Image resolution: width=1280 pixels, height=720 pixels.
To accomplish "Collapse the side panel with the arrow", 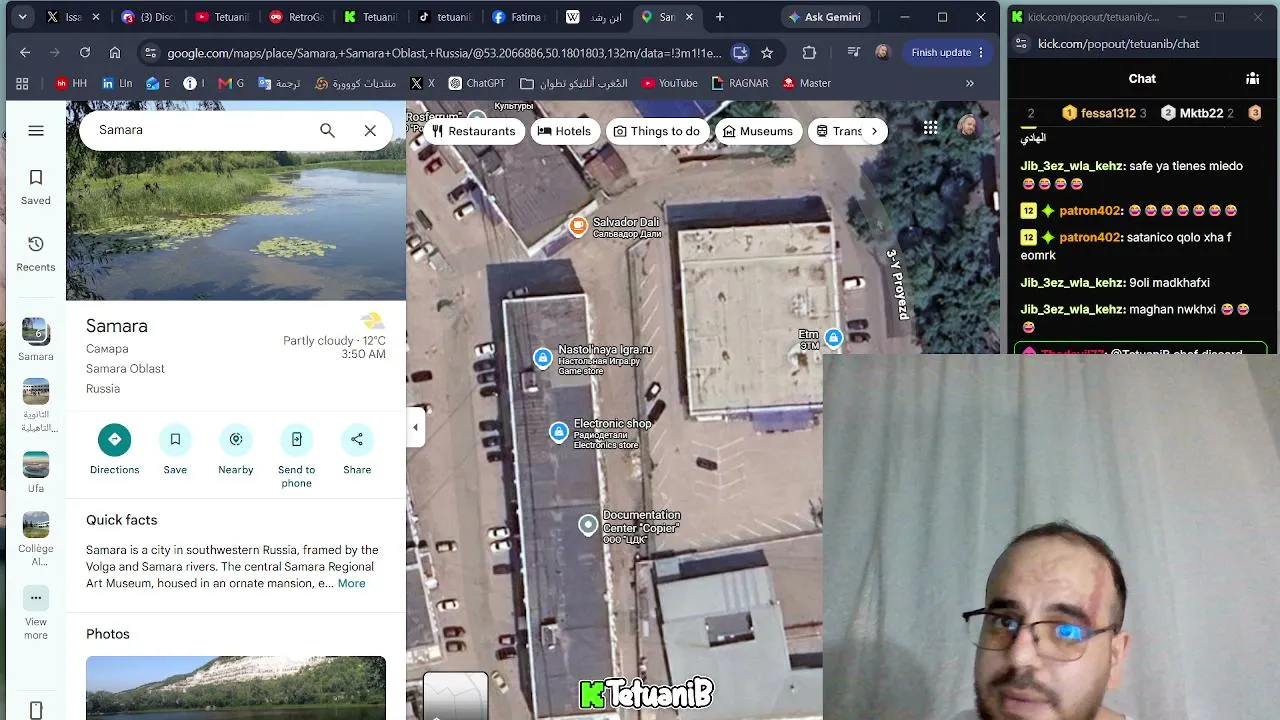I will click(x=415, y=428).
